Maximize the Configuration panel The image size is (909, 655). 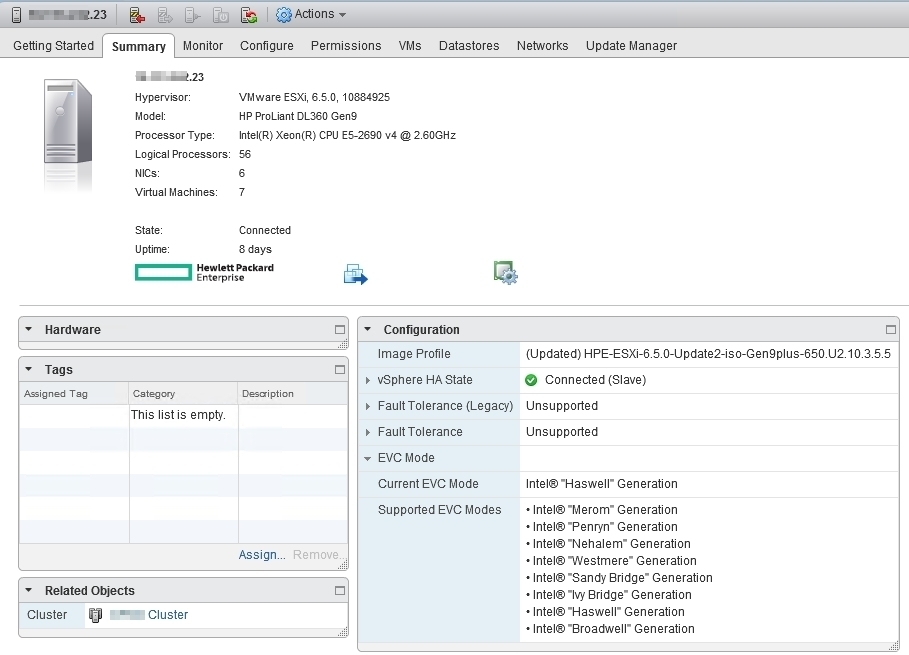[890, 330]
